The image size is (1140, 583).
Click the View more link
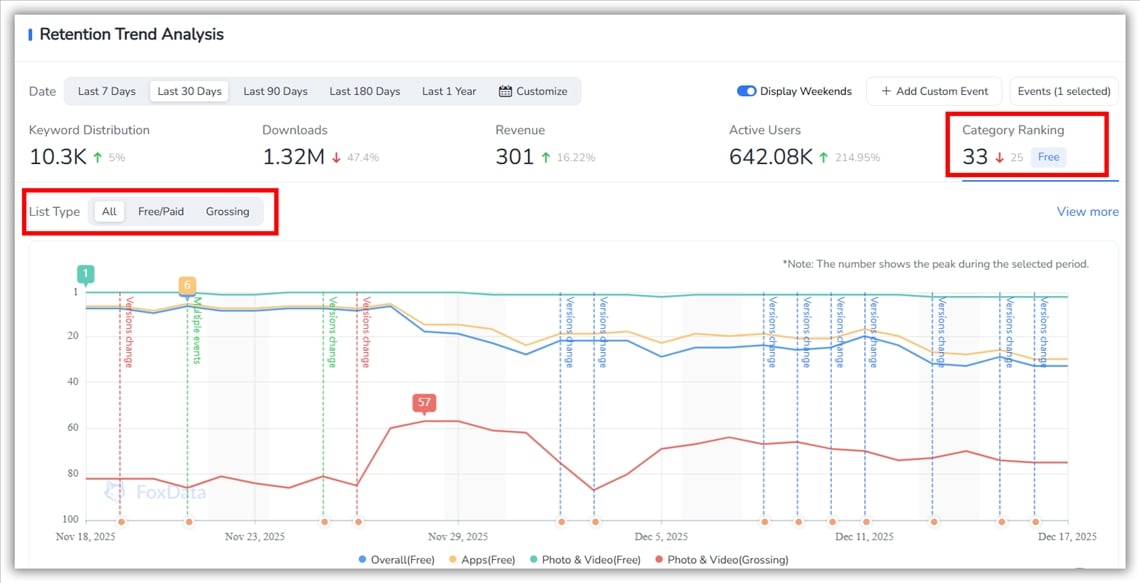click(x=1087, y=211)
